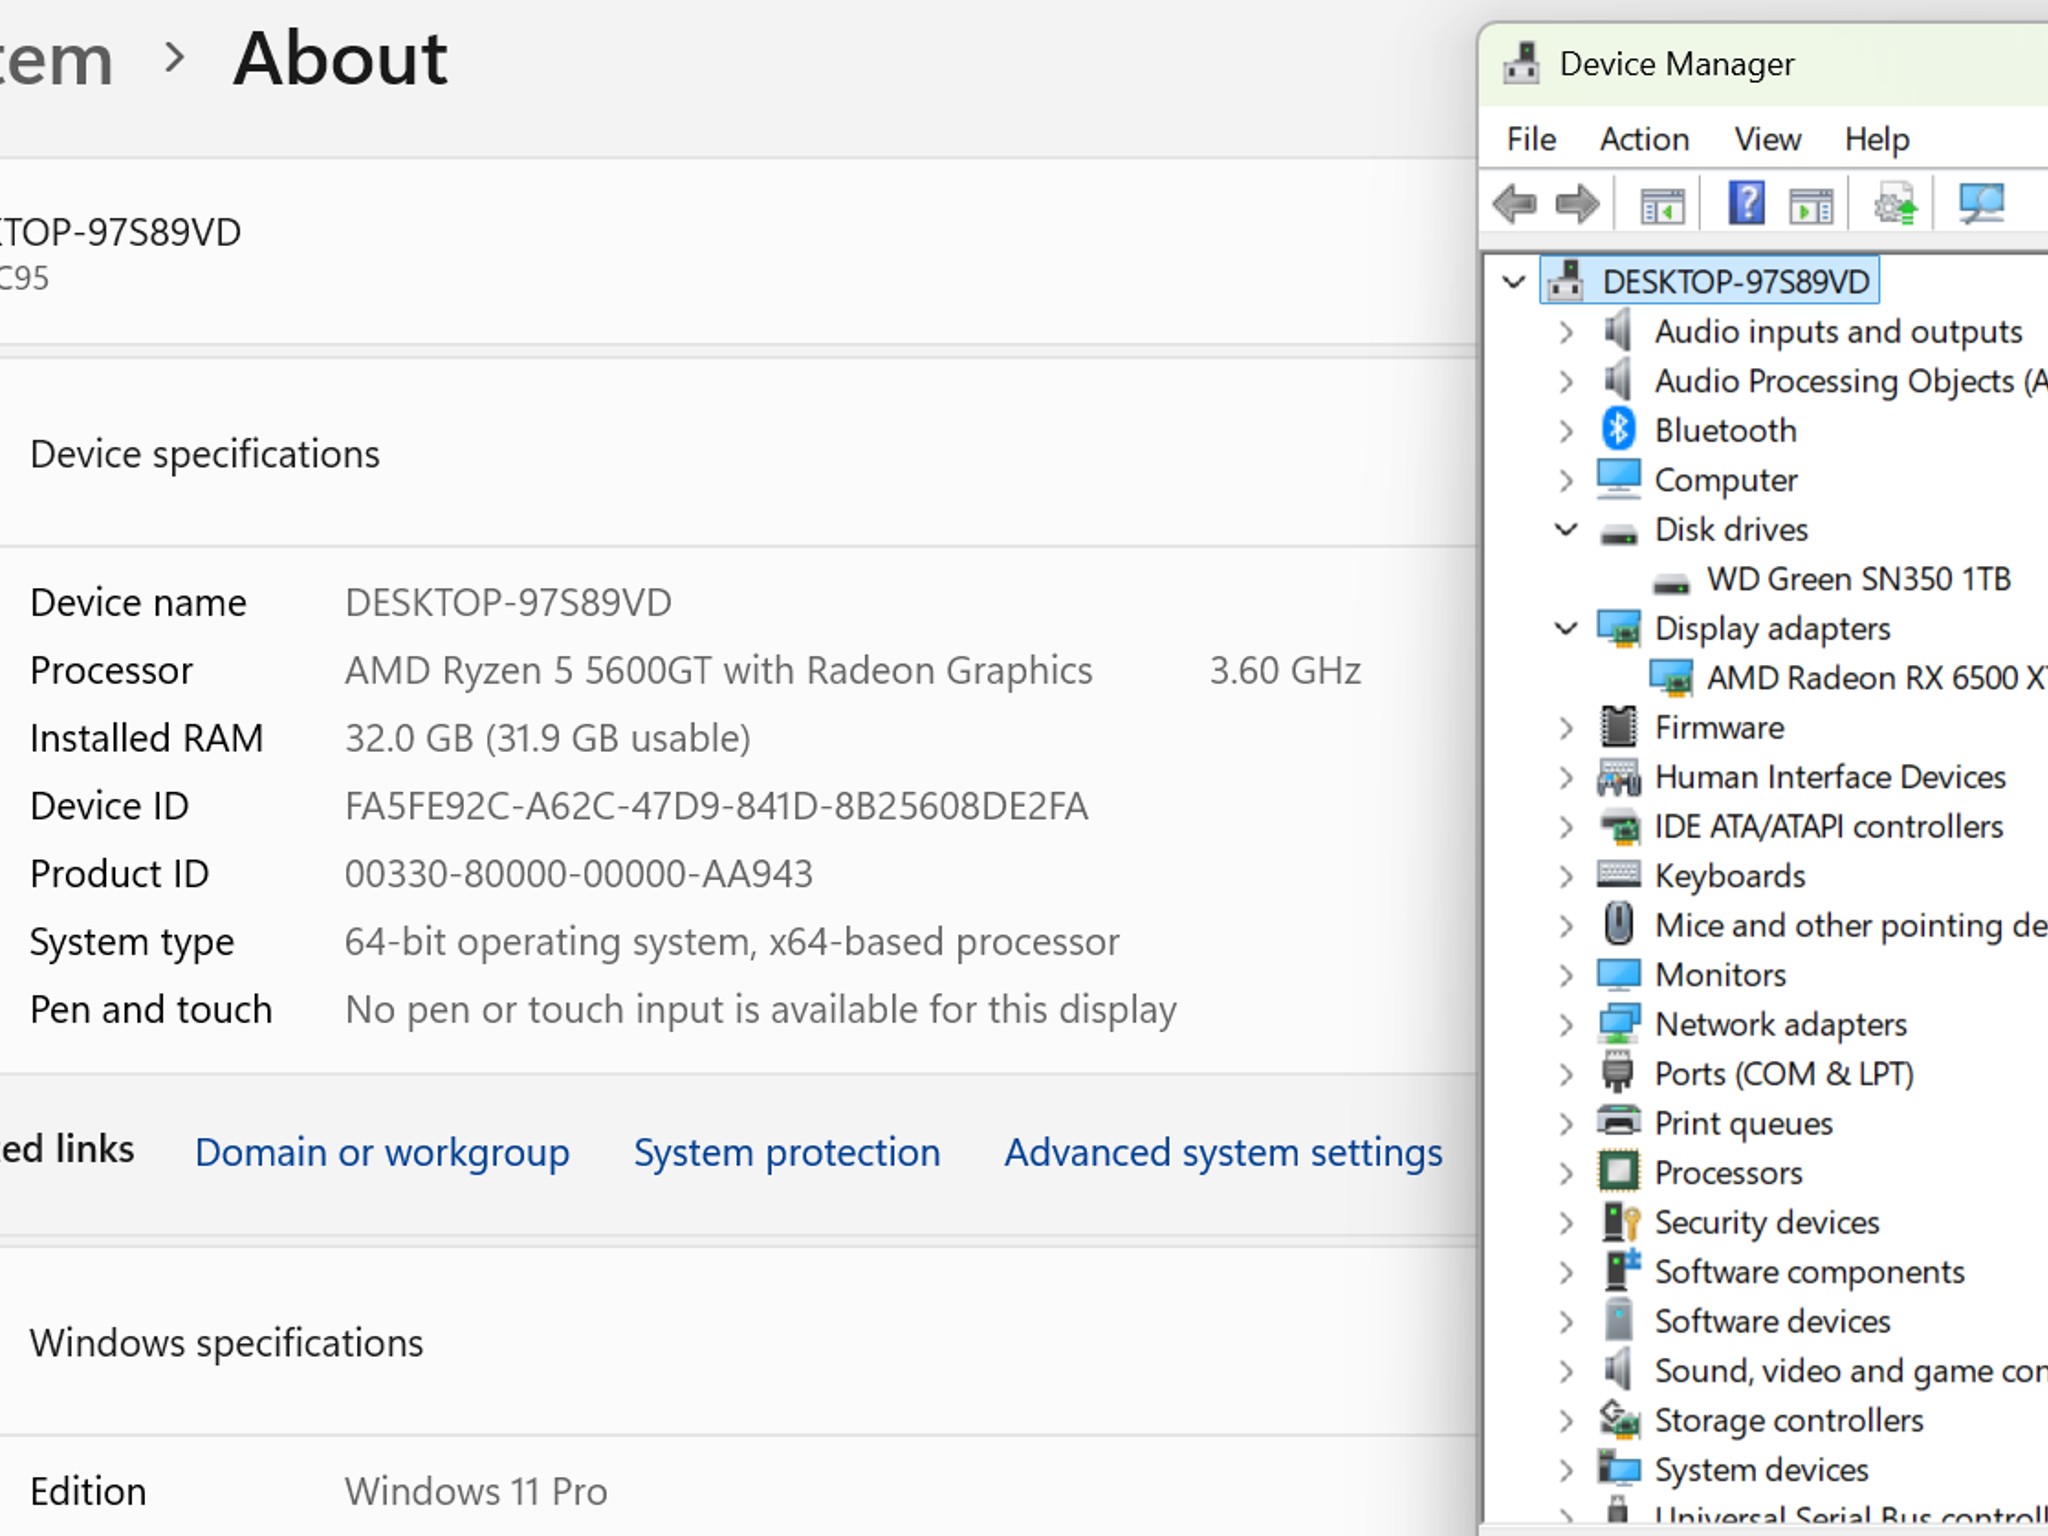Collapse the Display adapters node

click(x=1566, y=627)
